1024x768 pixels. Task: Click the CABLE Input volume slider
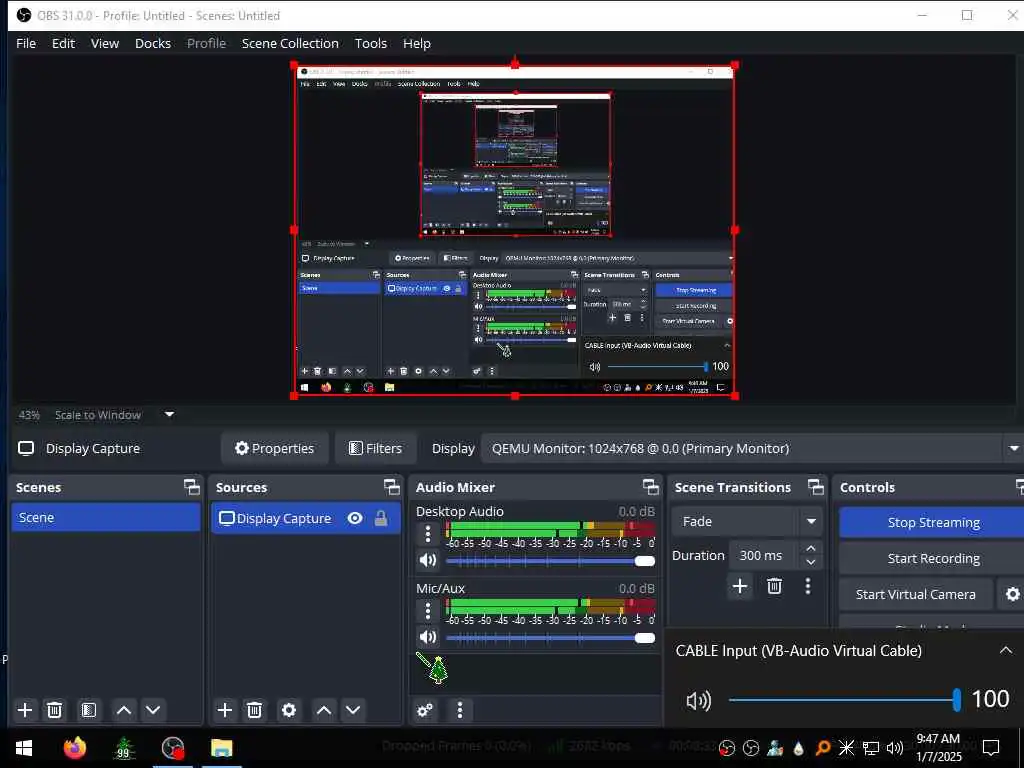(x=844, y=700)
